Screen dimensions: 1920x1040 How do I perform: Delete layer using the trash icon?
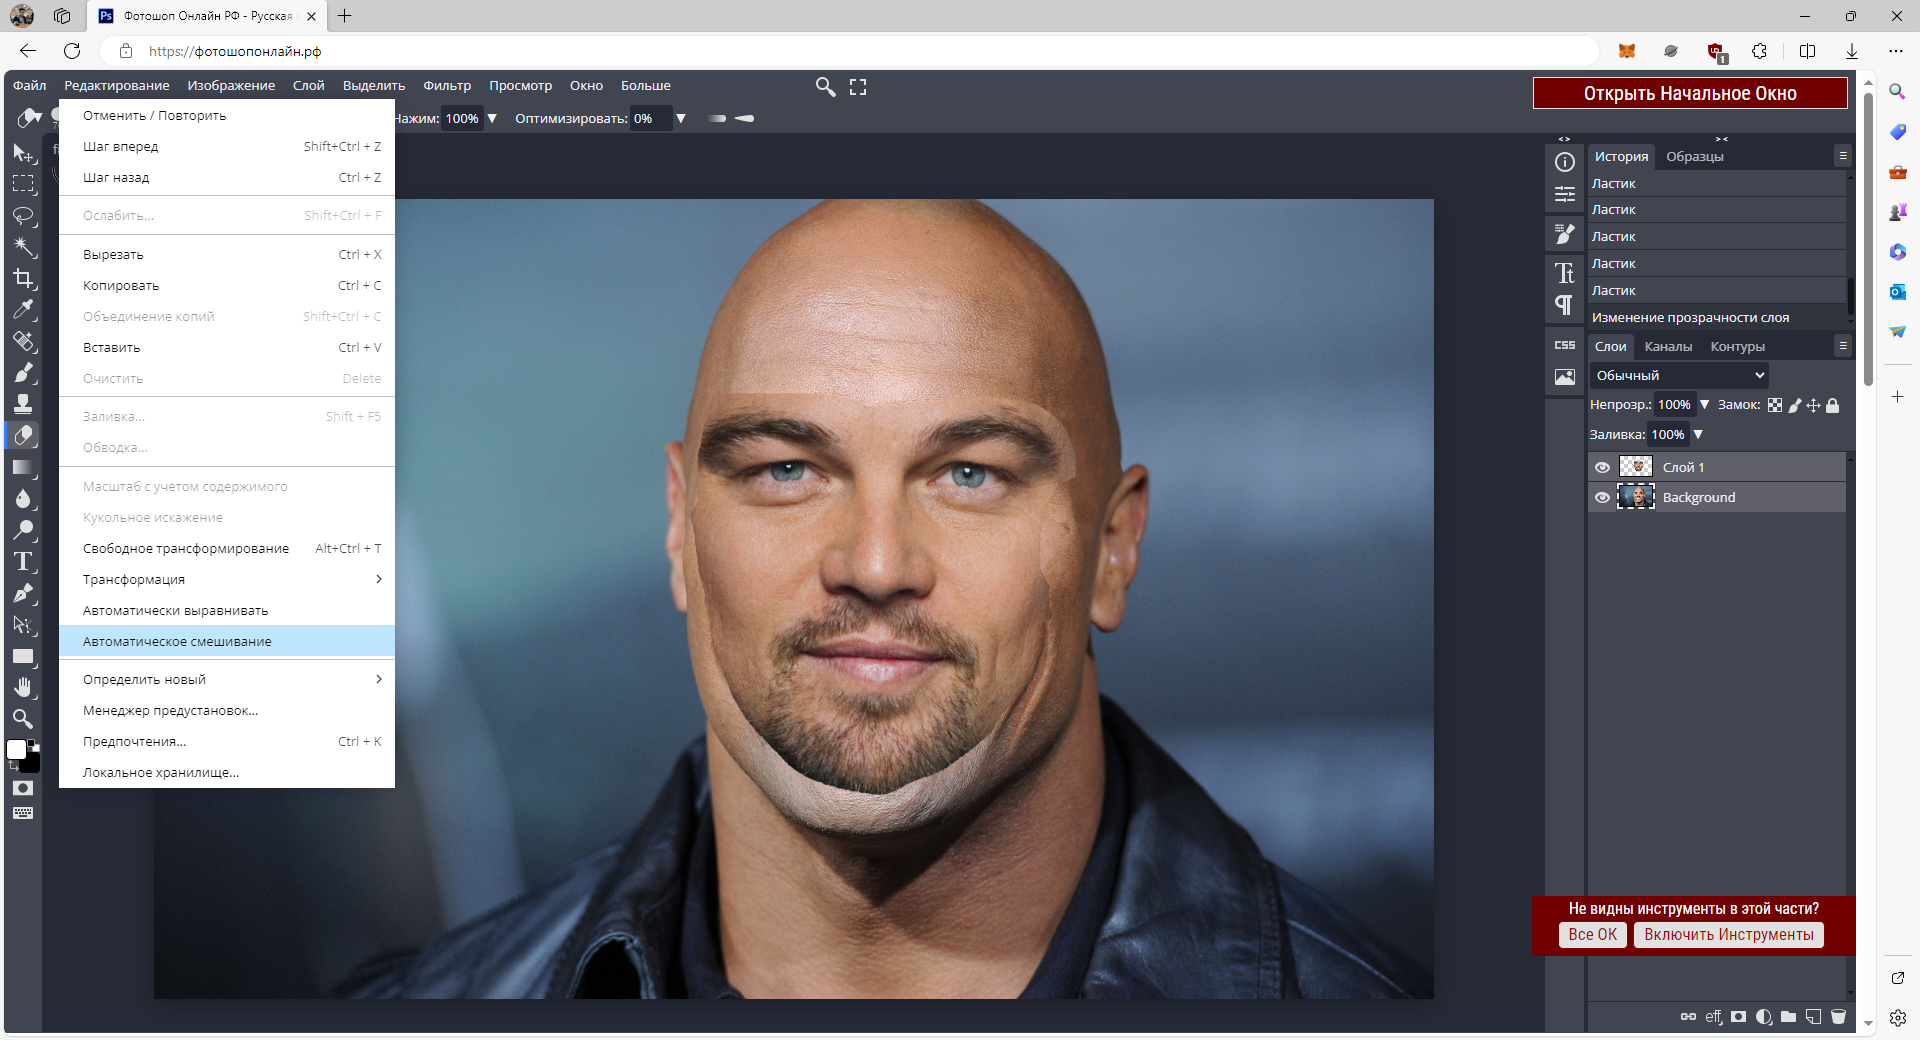coord(1838,1017)
